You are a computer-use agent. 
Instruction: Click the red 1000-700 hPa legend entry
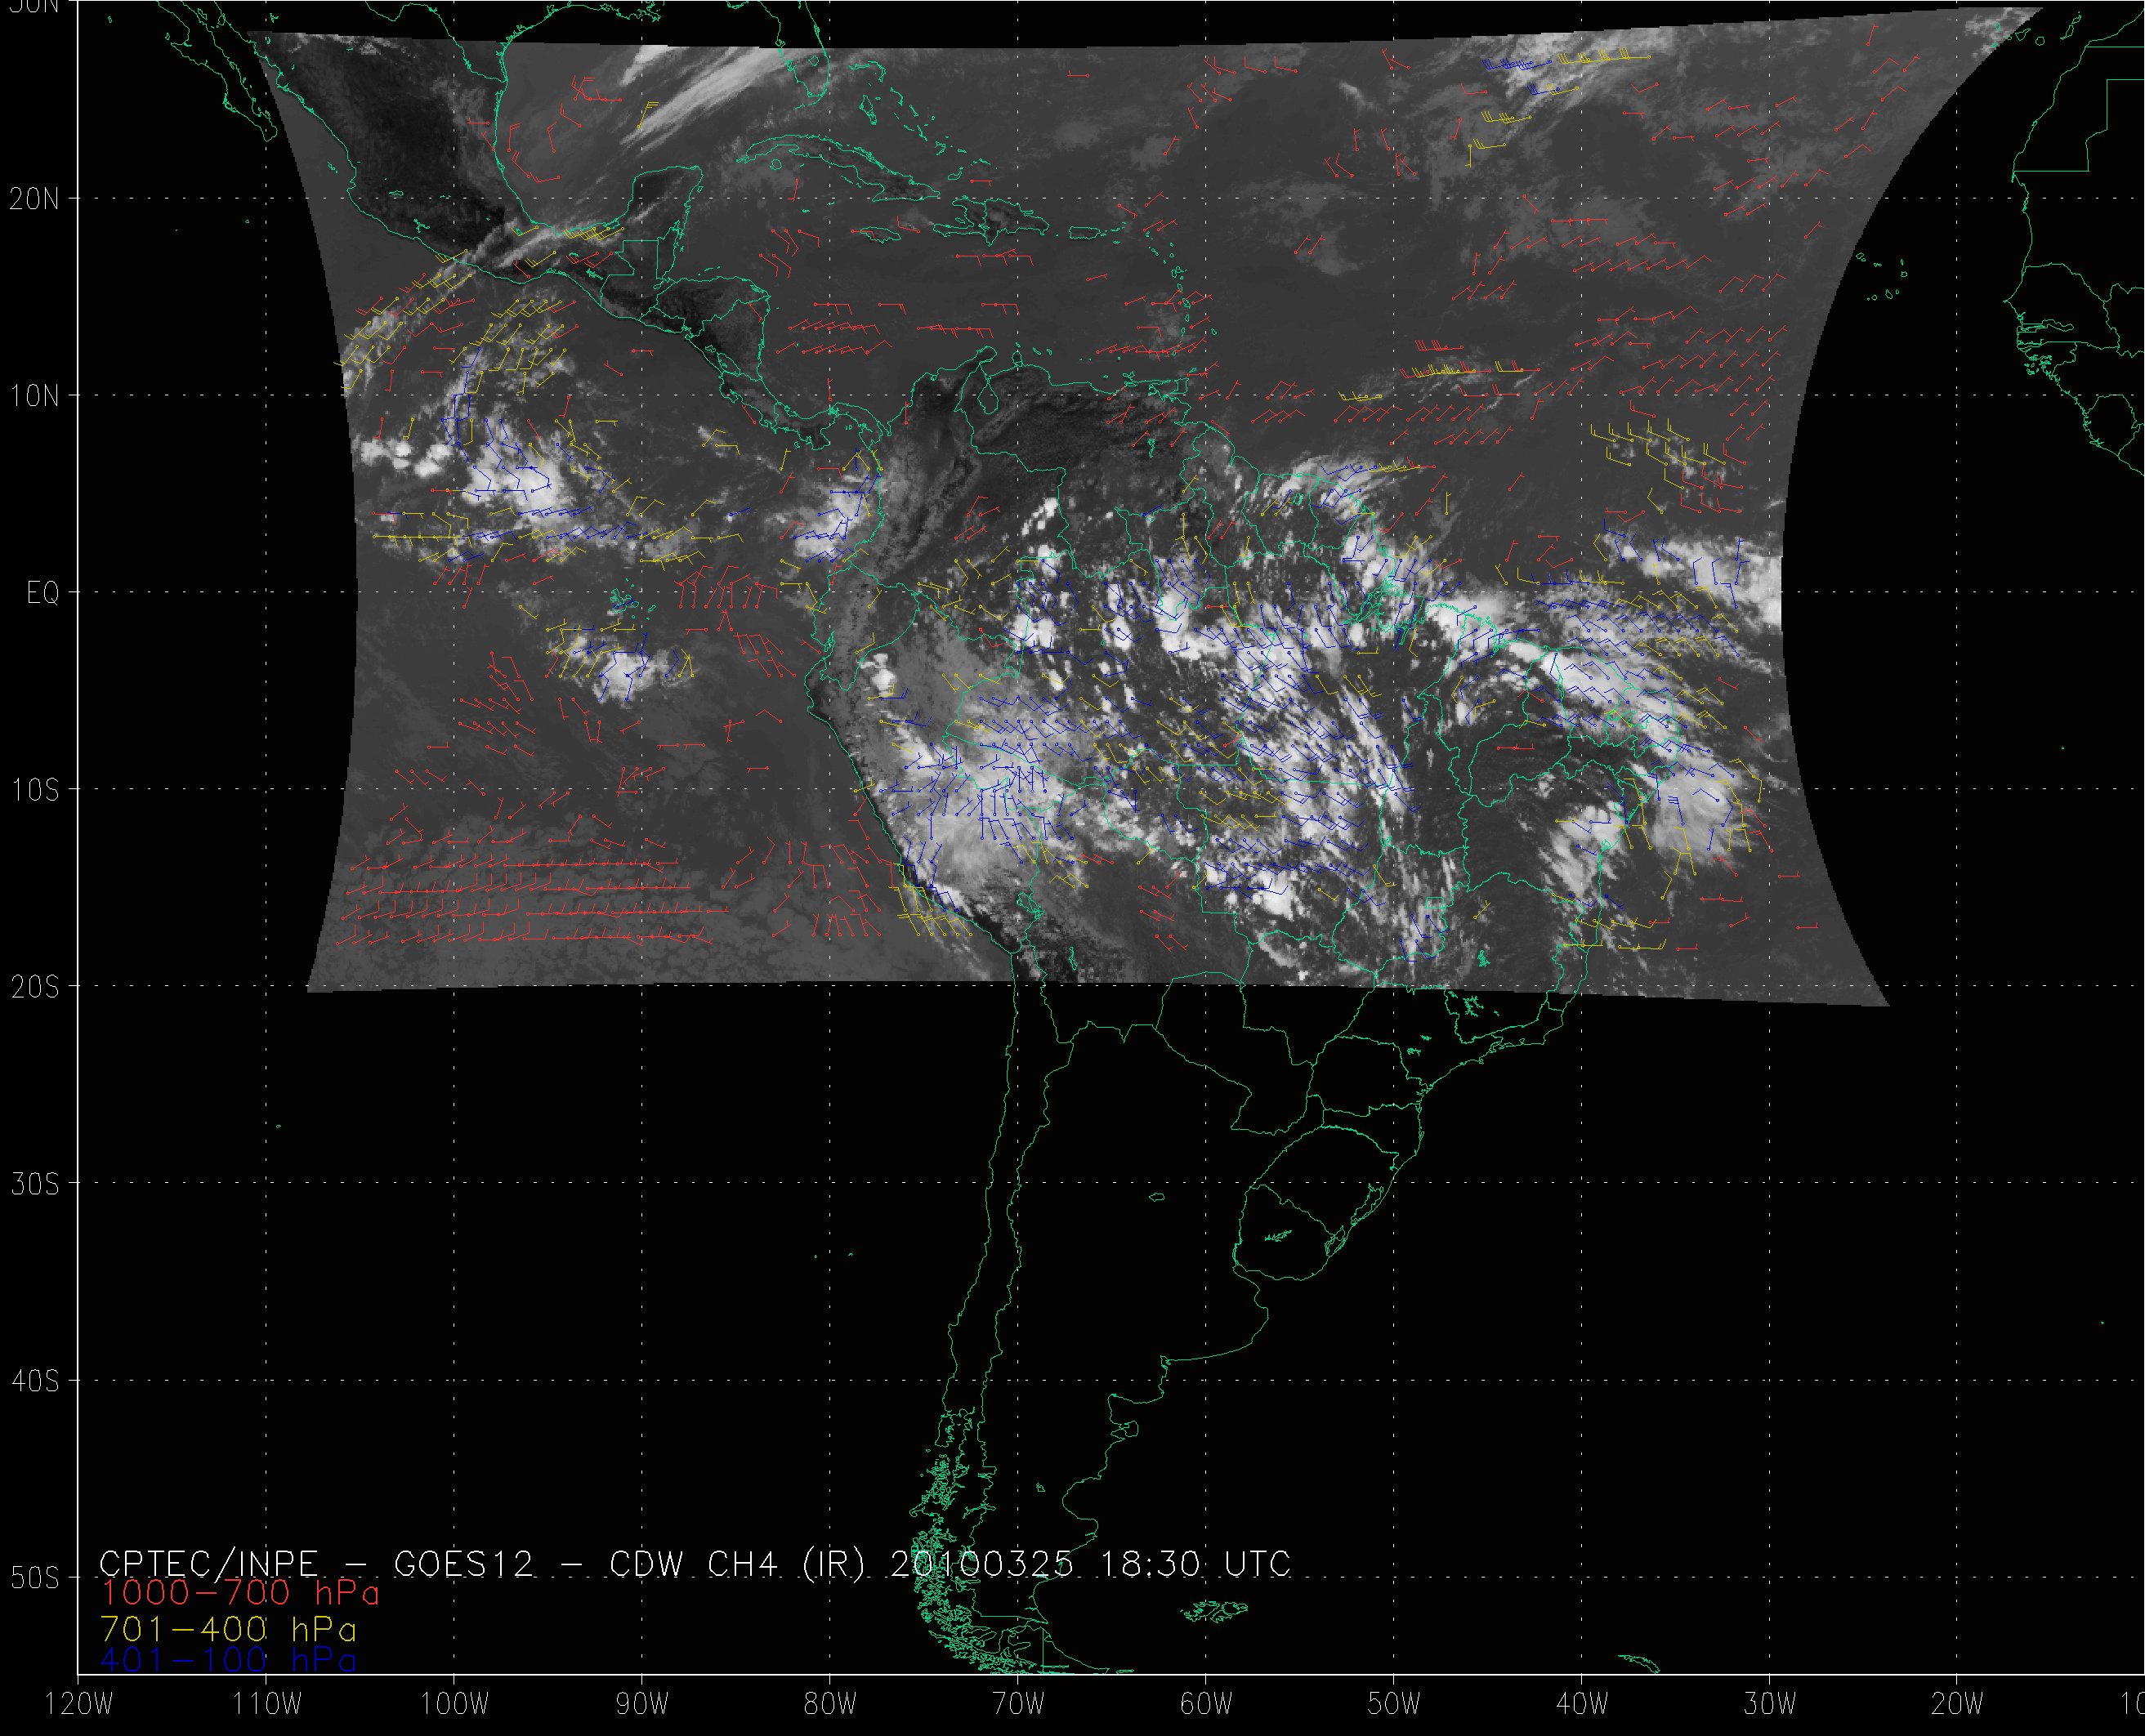click(x=240, y=1593)
